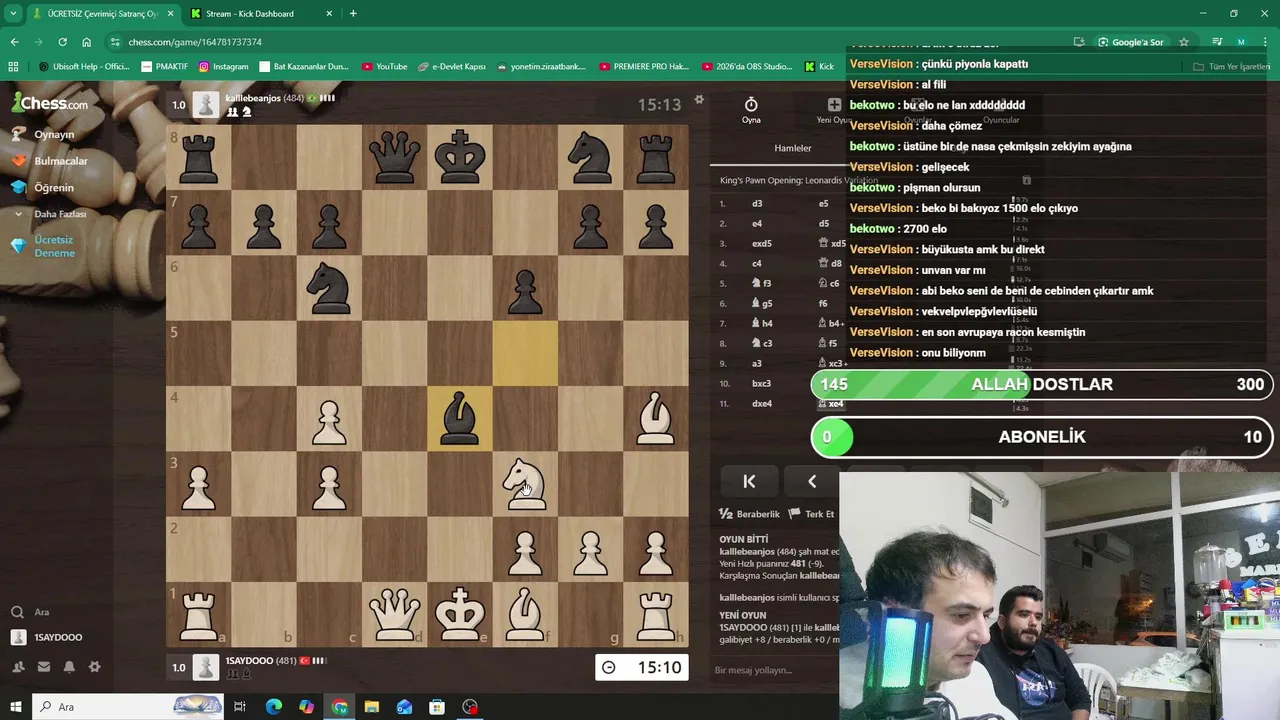Open the tab search dropdown
The width and height of the screenshot is (1280, 720).
(x=13, y=14)
